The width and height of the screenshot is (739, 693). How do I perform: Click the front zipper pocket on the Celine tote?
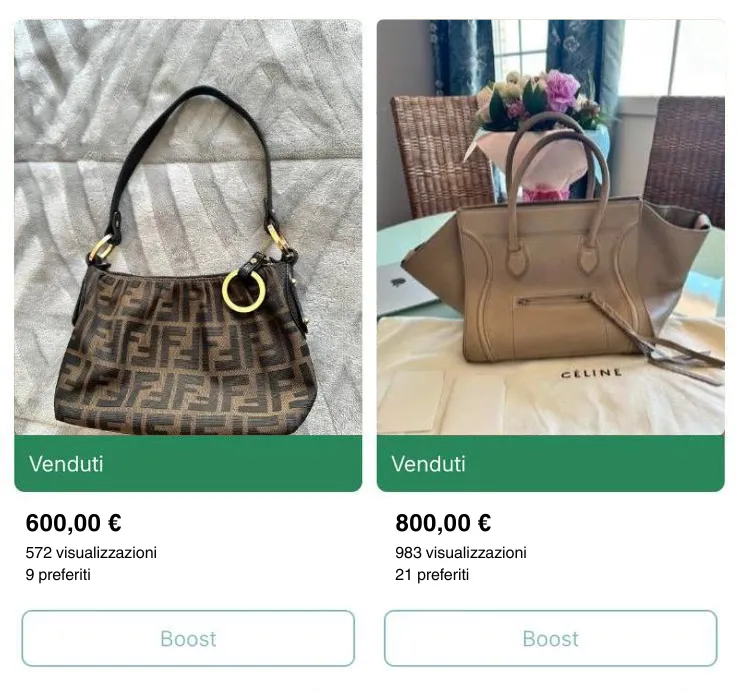554,300
